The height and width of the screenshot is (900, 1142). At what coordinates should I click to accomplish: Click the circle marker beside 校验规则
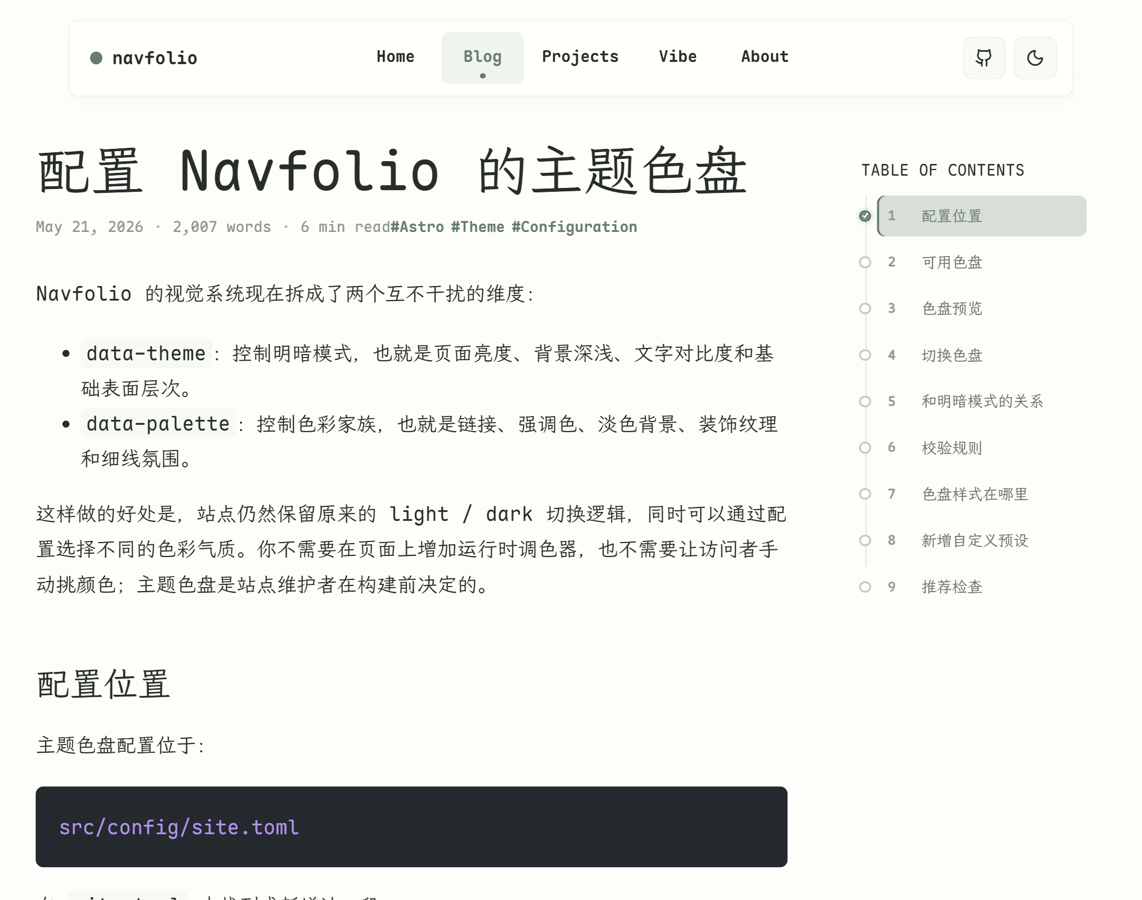pos(865,448)
